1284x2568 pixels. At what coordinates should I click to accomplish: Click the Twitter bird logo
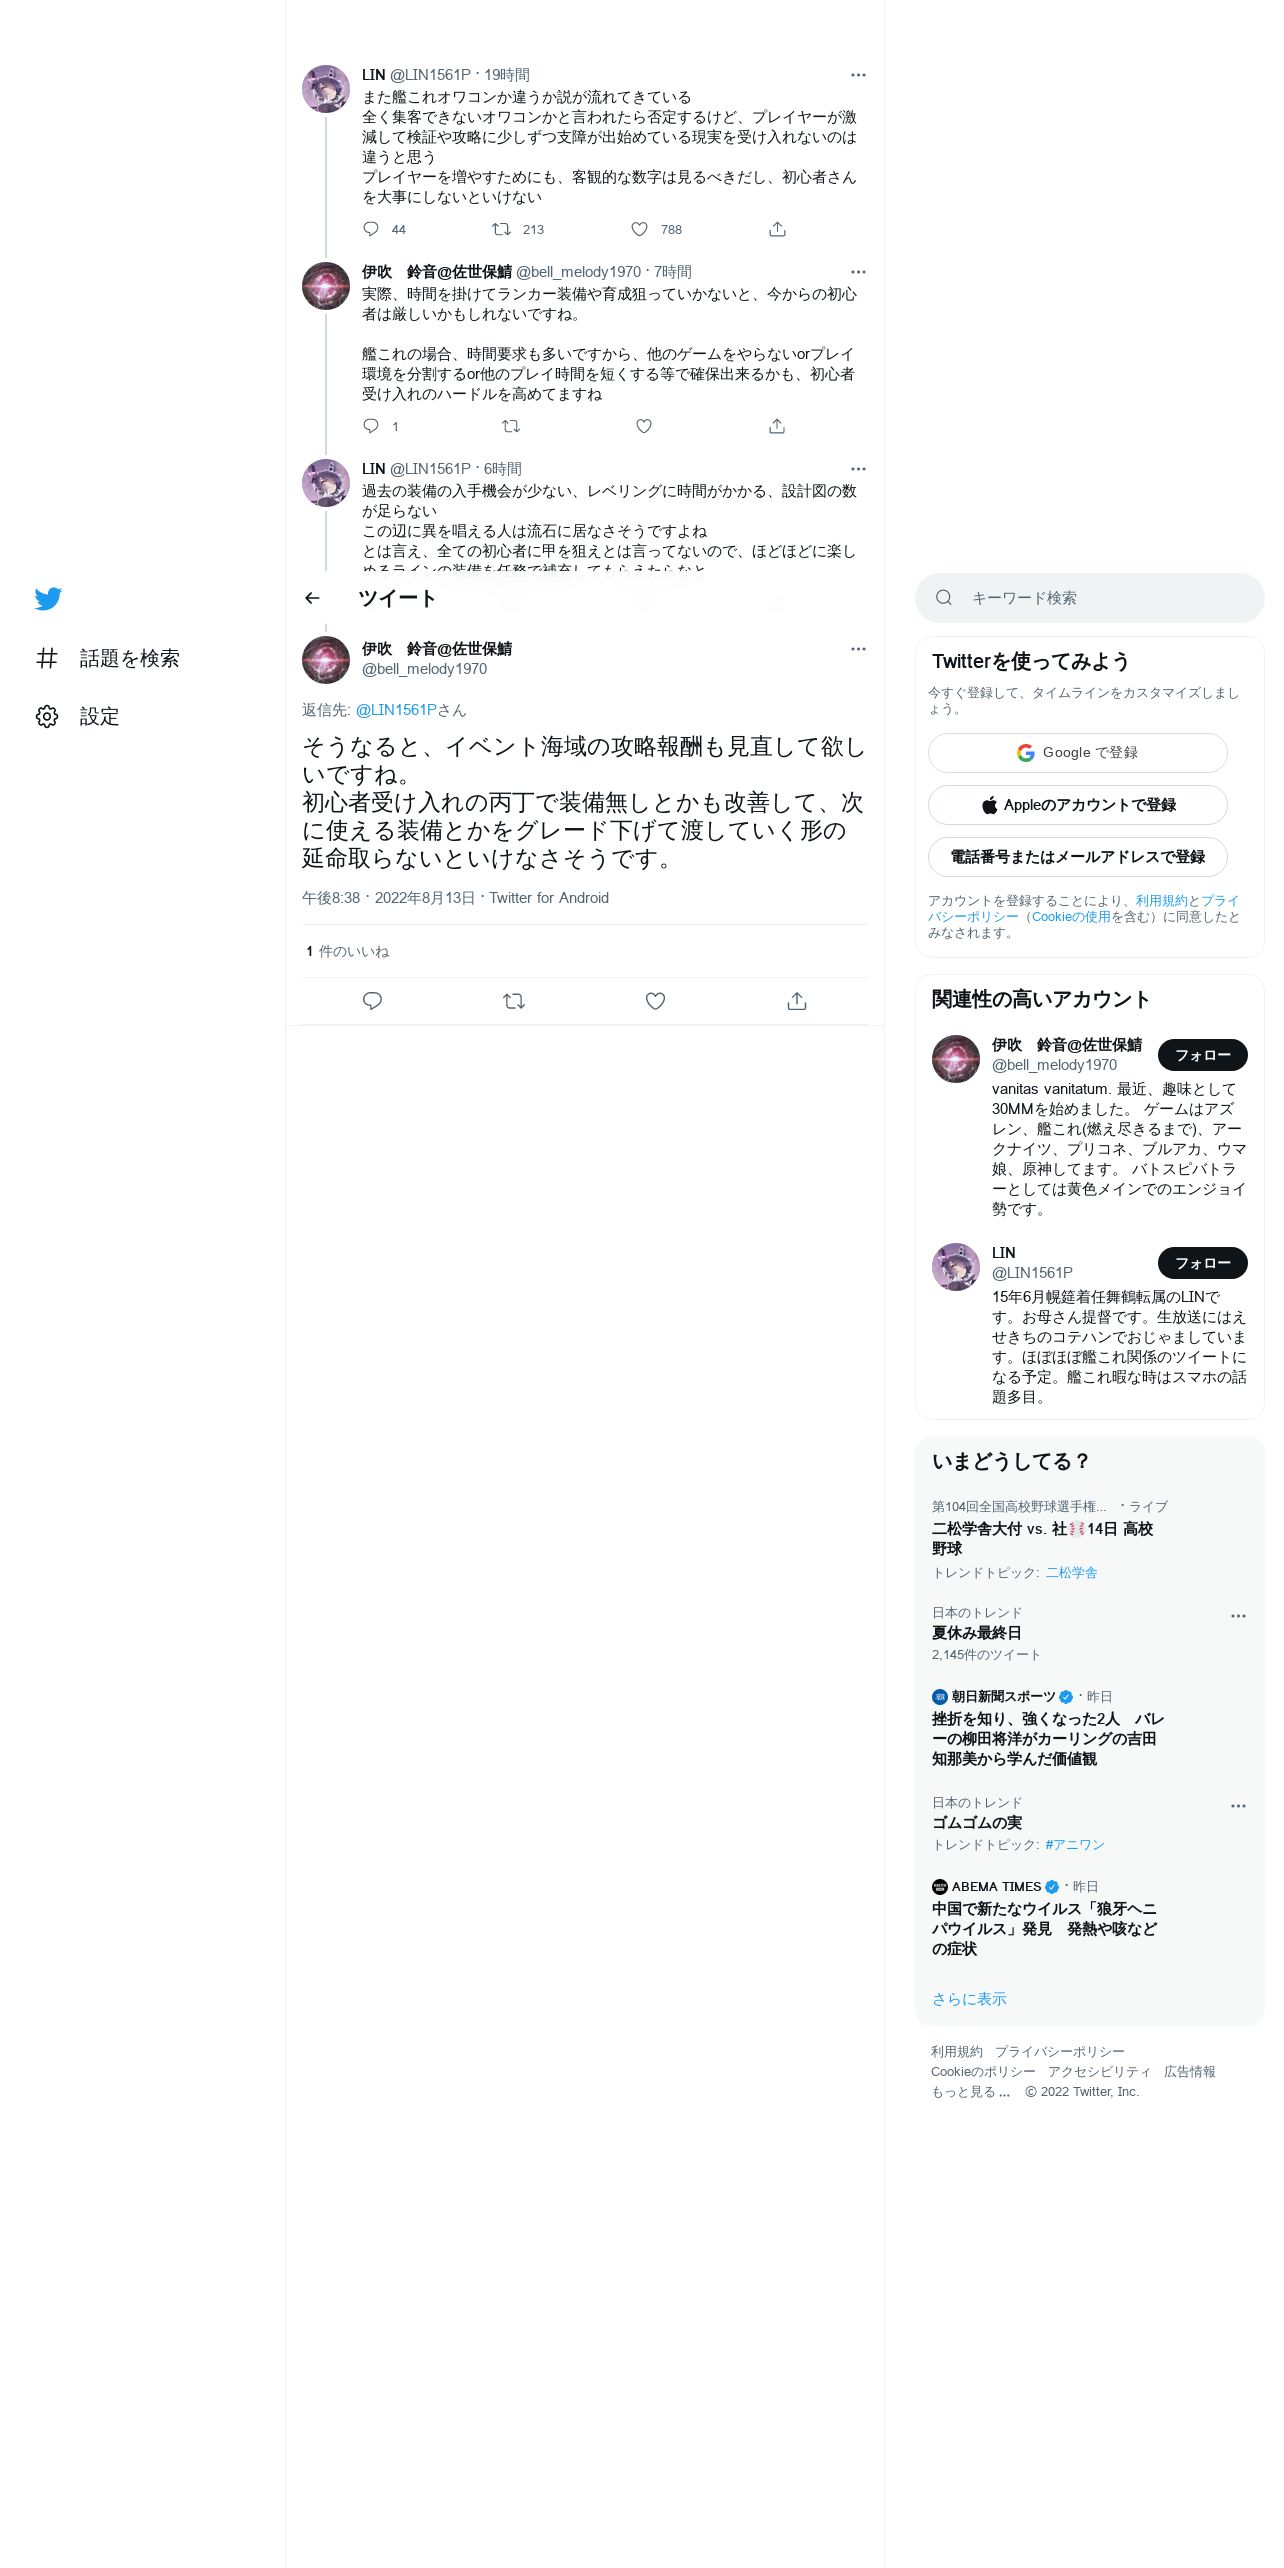48,598
